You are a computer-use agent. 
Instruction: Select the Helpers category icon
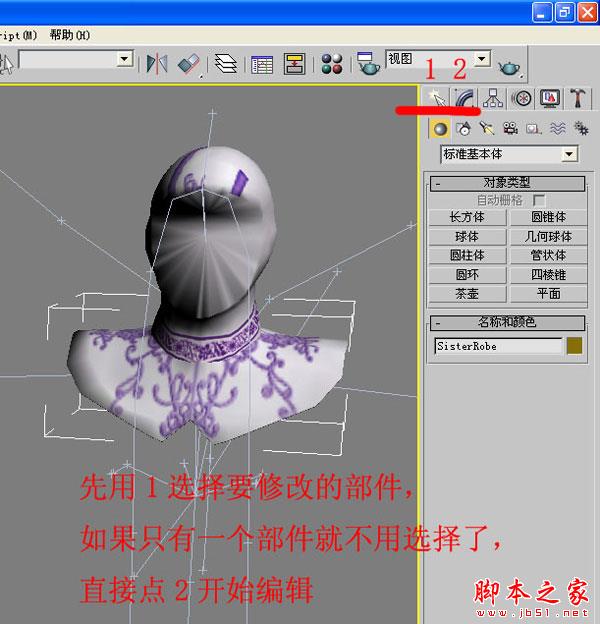point(534,129)
